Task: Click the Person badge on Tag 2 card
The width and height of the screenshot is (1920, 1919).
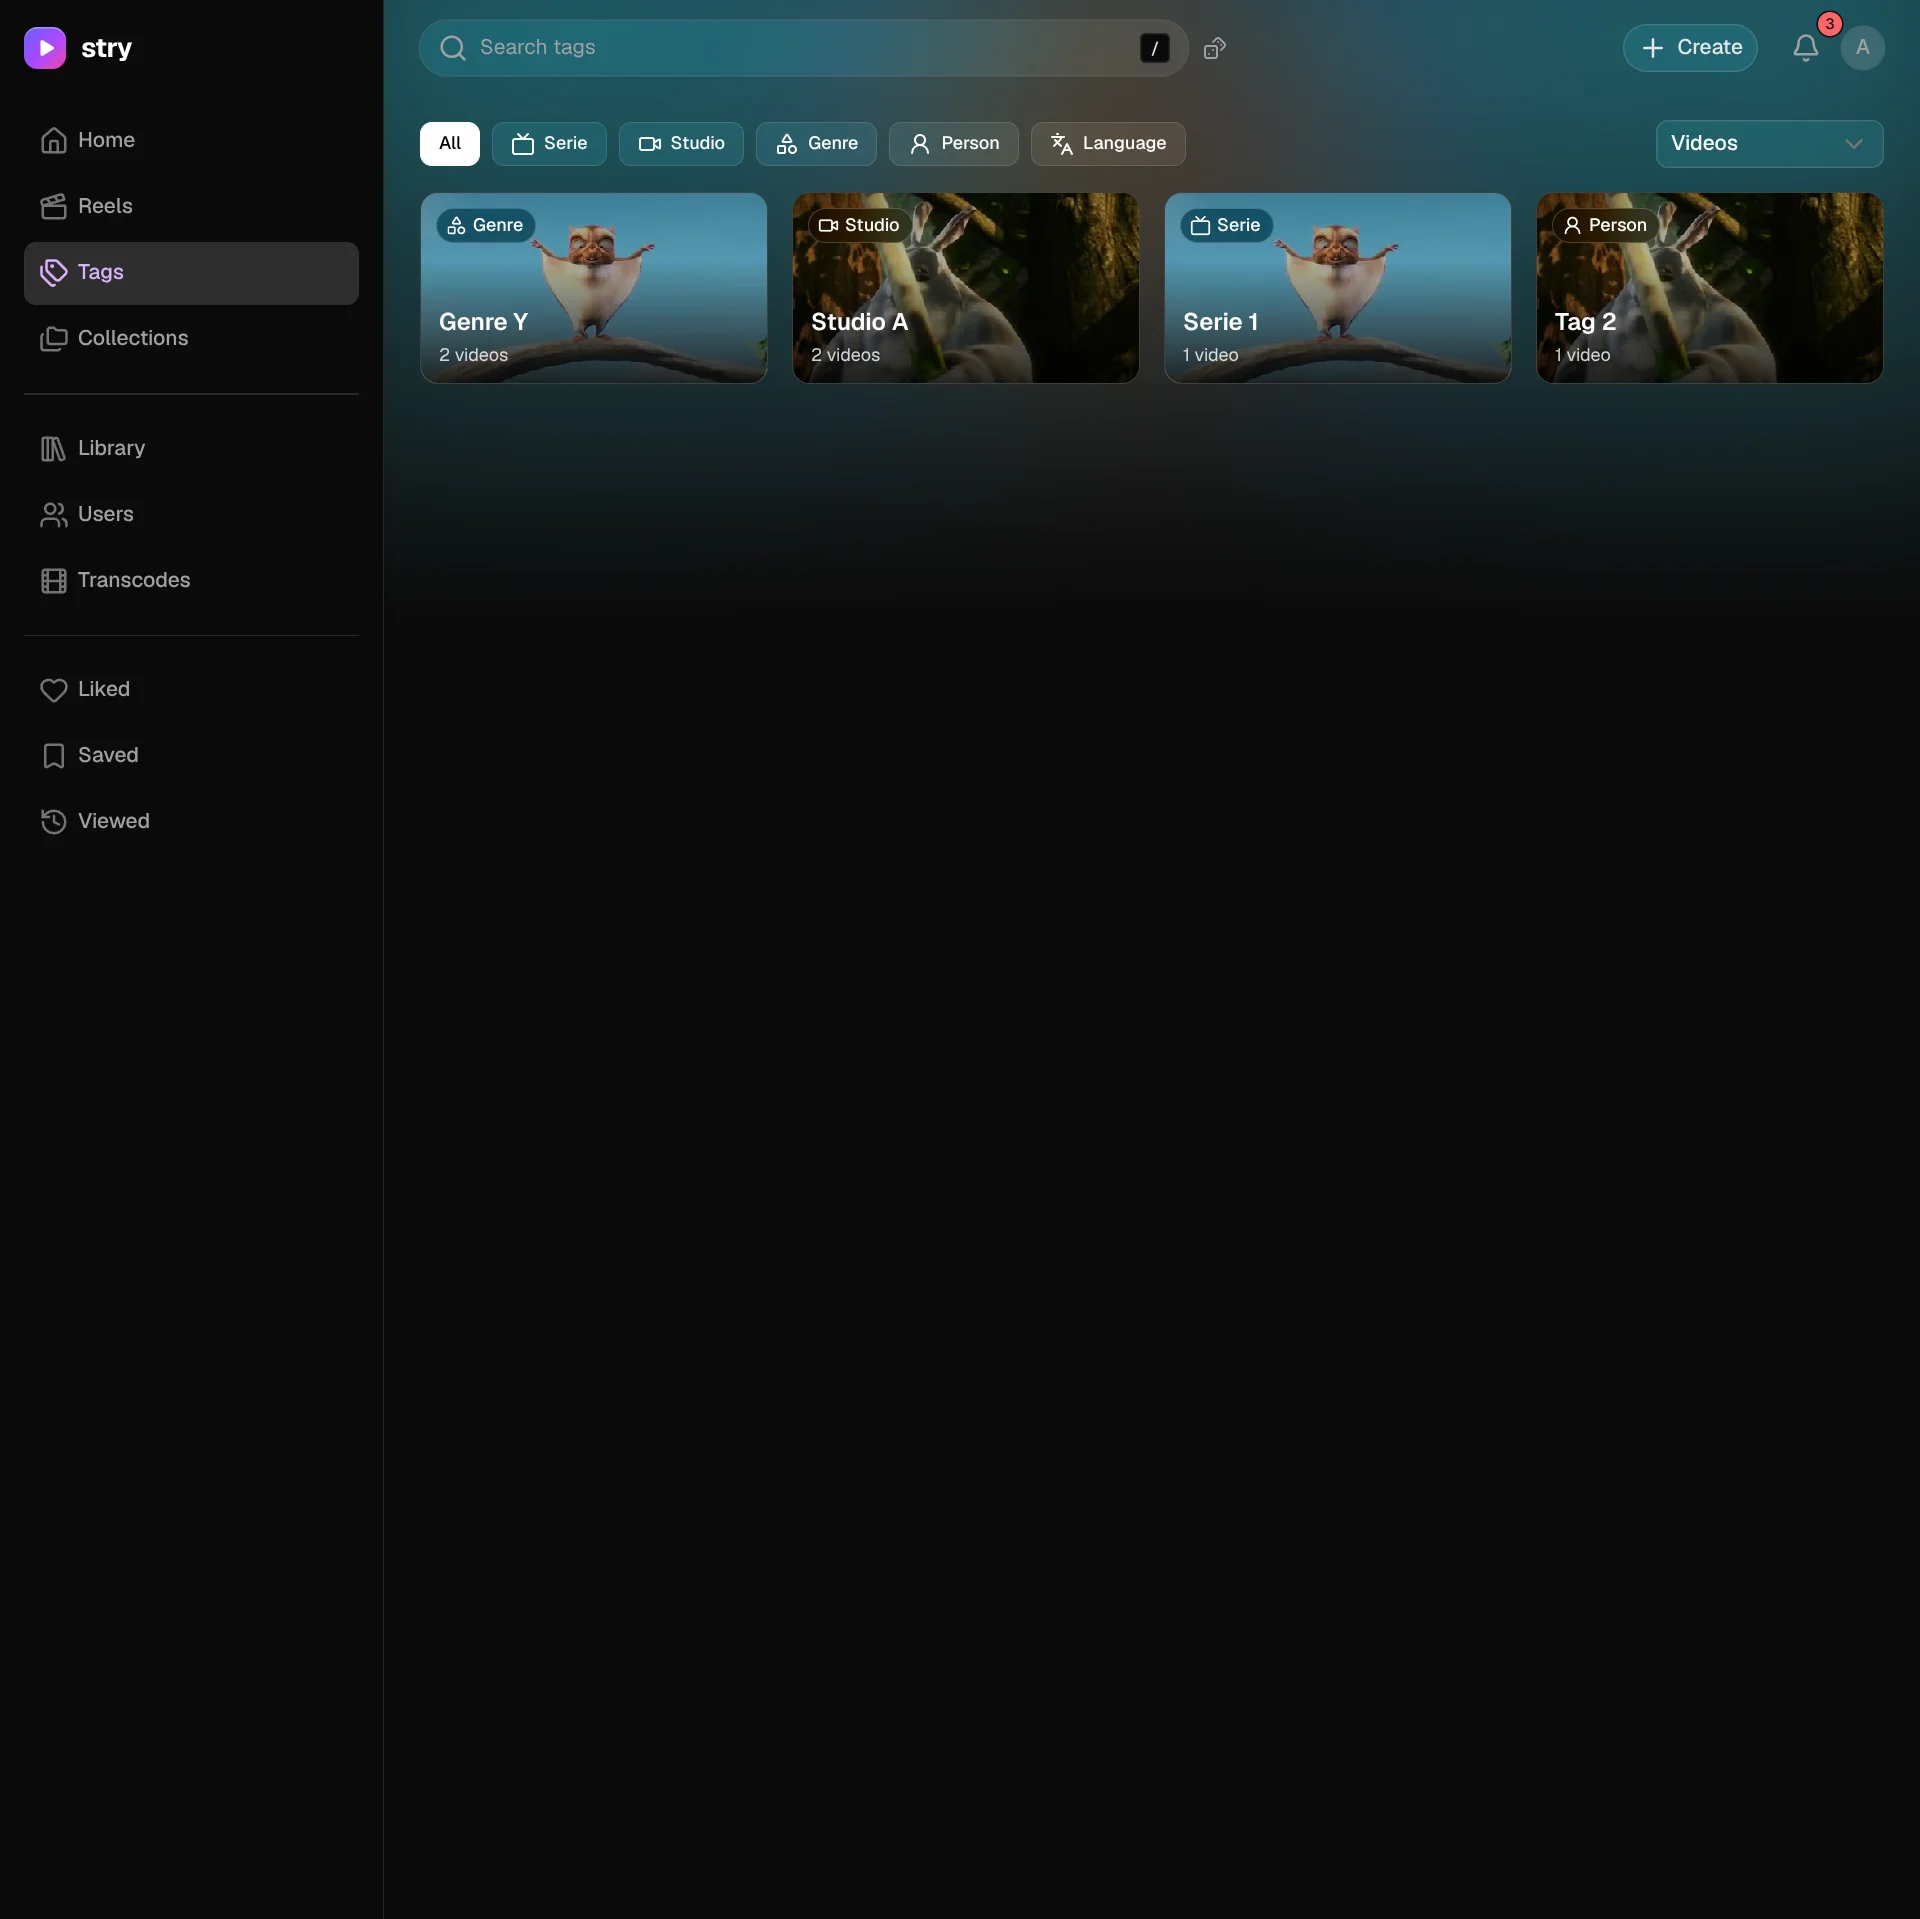Action: (x=1606, y=226)
